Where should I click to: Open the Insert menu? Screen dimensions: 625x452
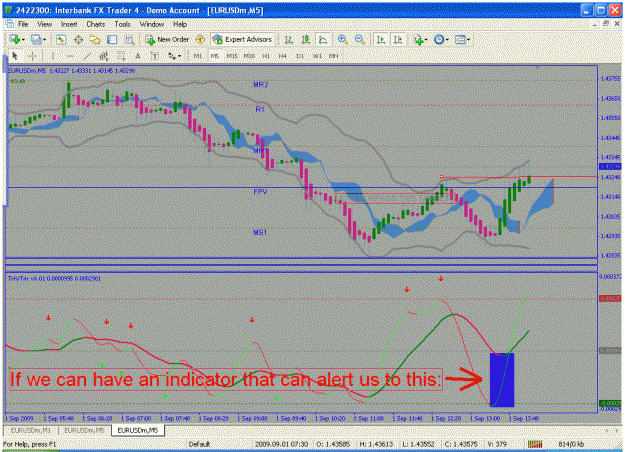click(x=69, y=24)
